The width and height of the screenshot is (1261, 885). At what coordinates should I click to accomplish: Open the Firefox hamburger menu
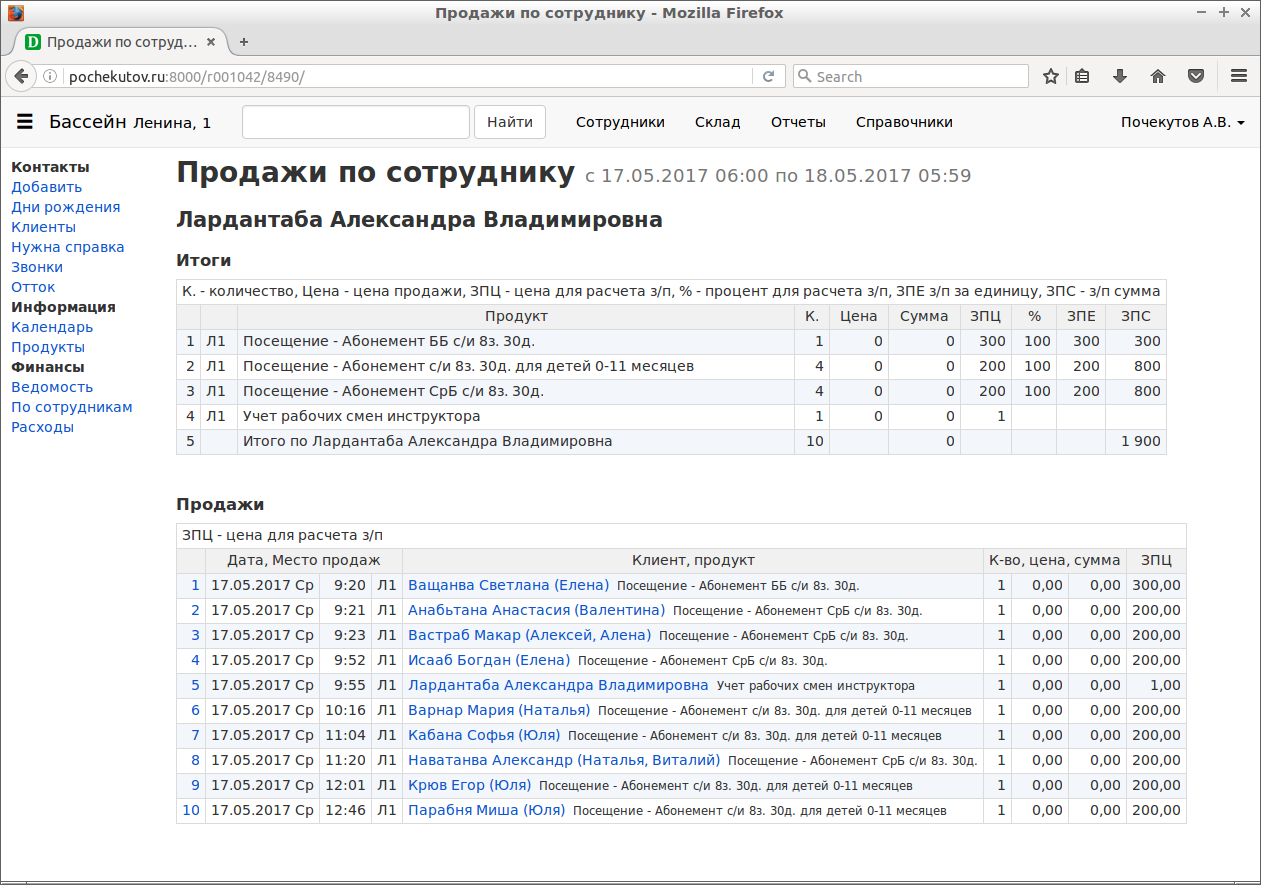(x=1238, y=77)
